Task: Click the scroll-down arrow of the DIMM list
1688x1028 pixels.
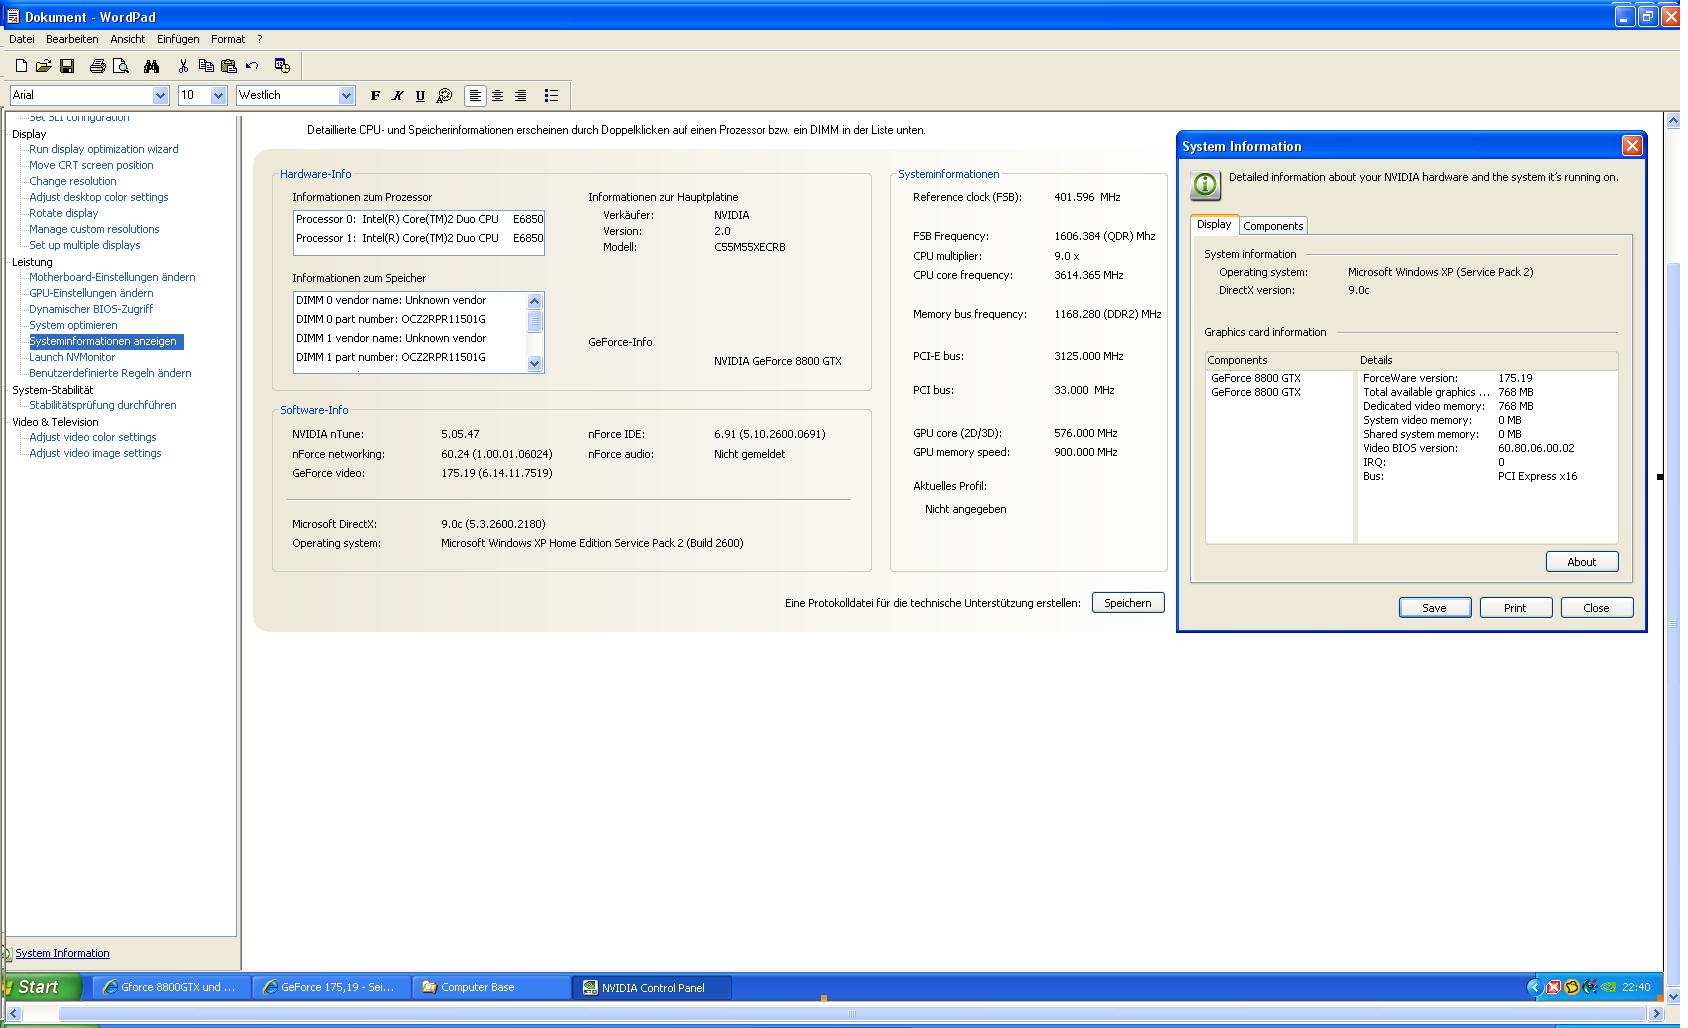Action: (x=534, y=364)
